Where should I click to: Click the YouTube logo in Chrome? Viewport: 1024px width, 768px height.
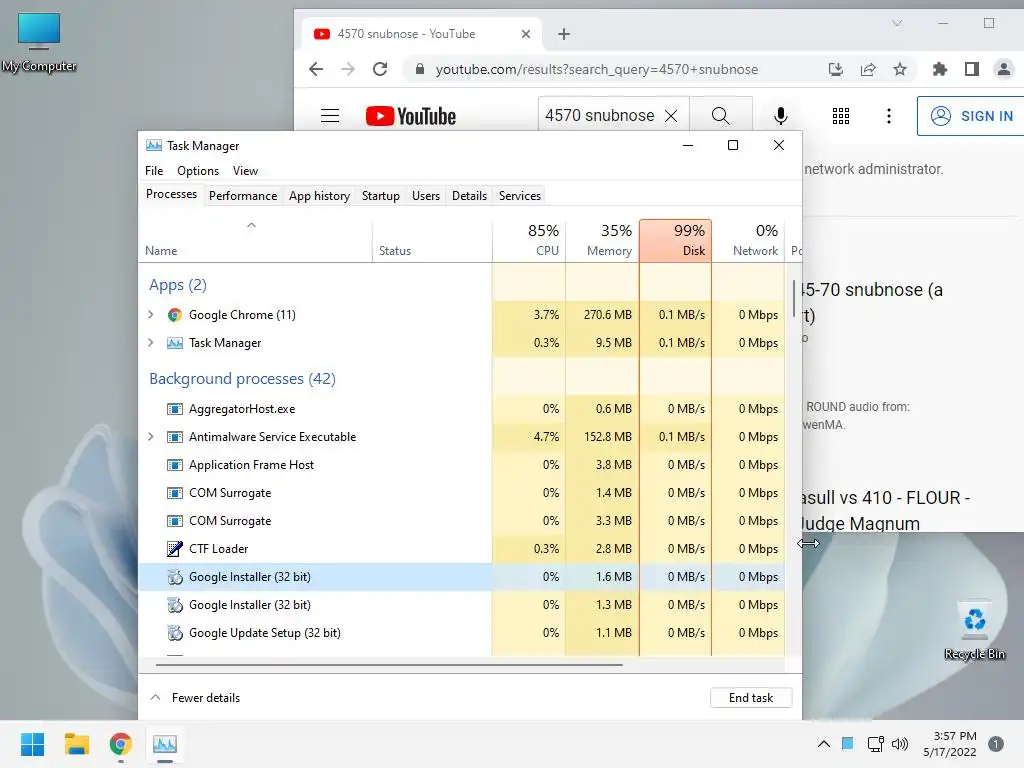click(x=411, y=116)
